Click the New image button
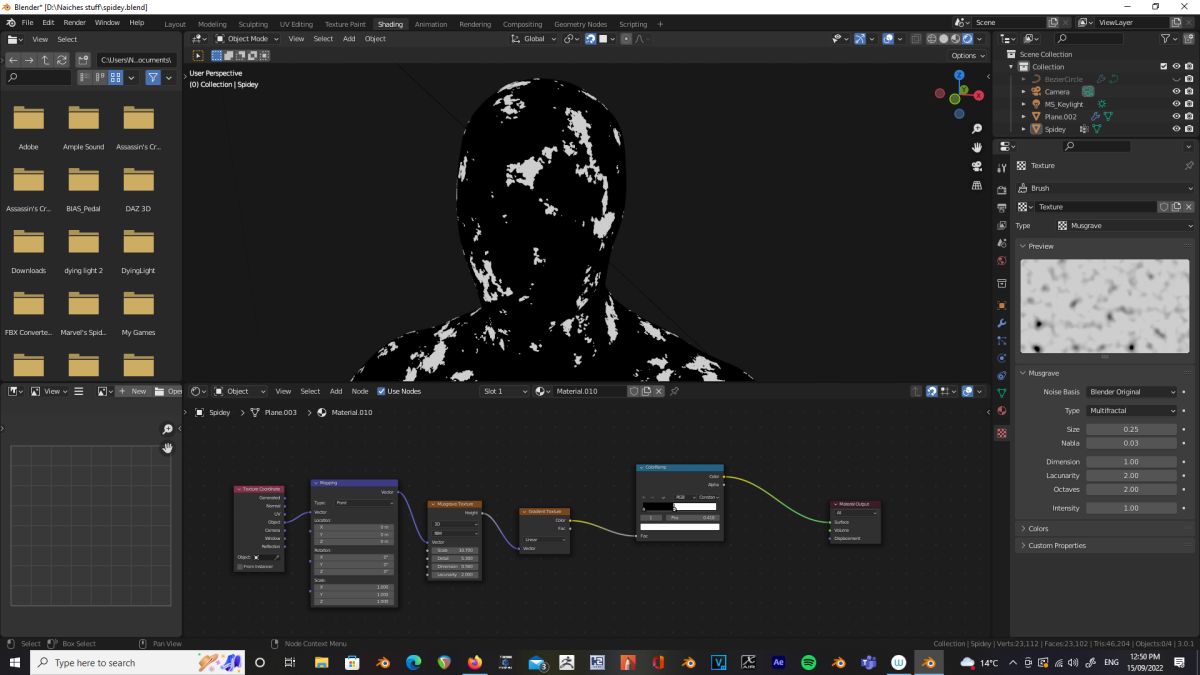 coord(133,391)
